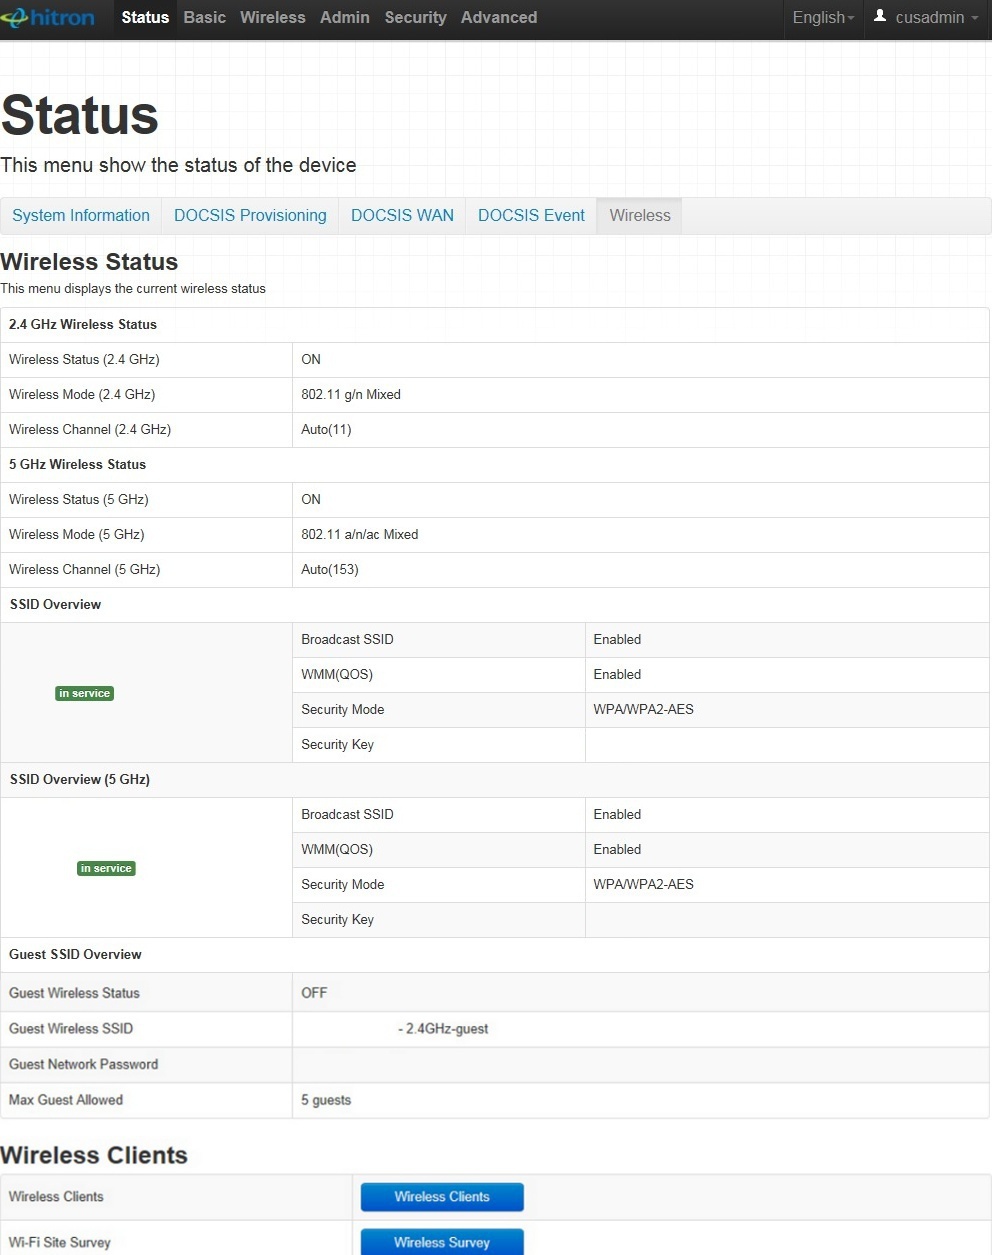The width and height of the screenshot is (992, 1255).
Task: Click the in service badge for 5 GHz SSID
Action: [106, 869]
